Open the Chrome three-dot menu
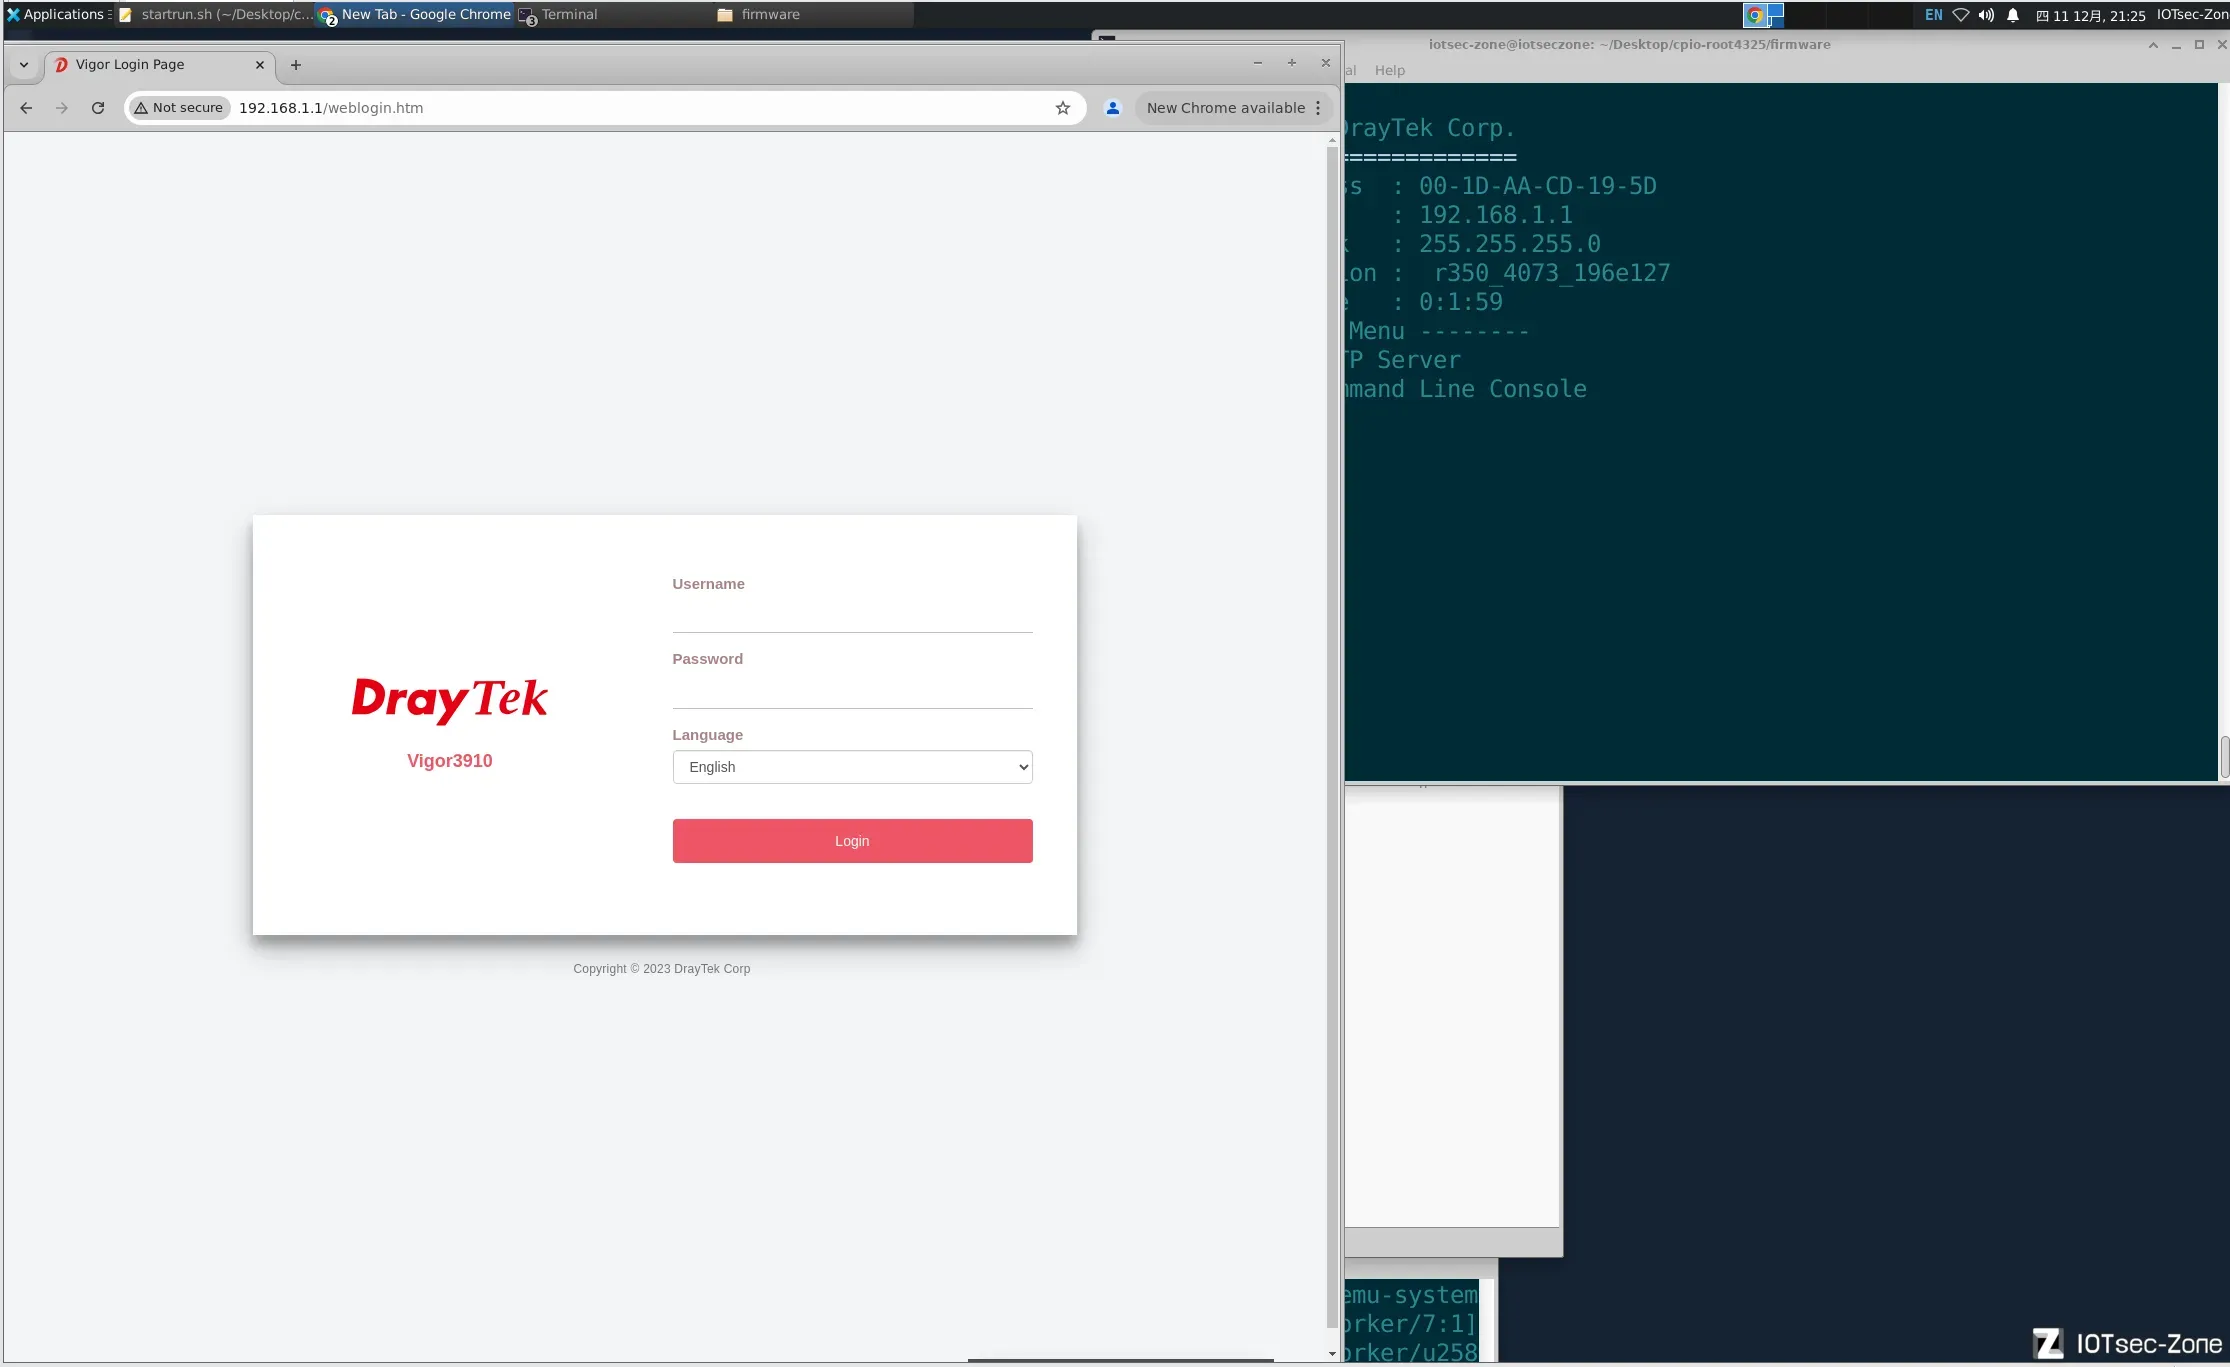Viewport: 2230px width, 1367px height. (x=1318, y=108)
